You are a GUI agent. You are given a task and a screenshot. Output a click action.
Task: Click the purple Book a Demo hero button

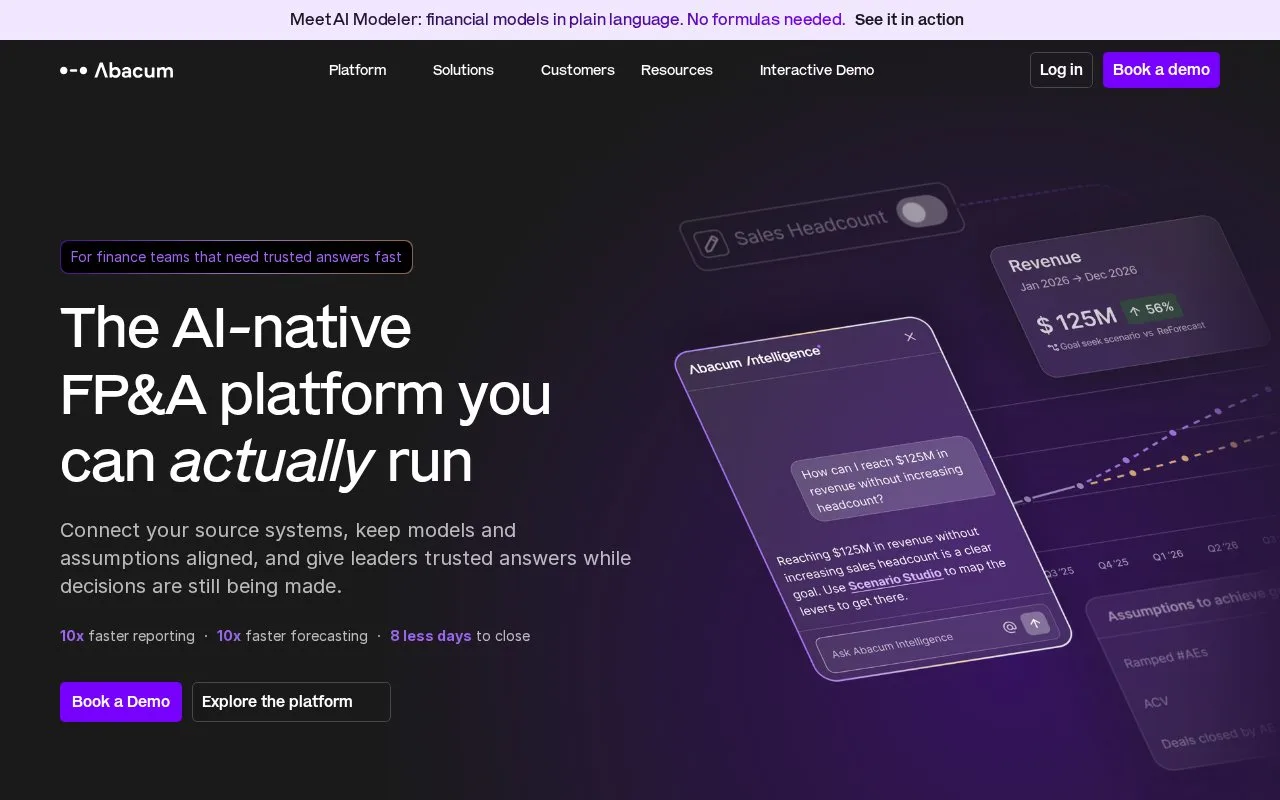(121, 702)
